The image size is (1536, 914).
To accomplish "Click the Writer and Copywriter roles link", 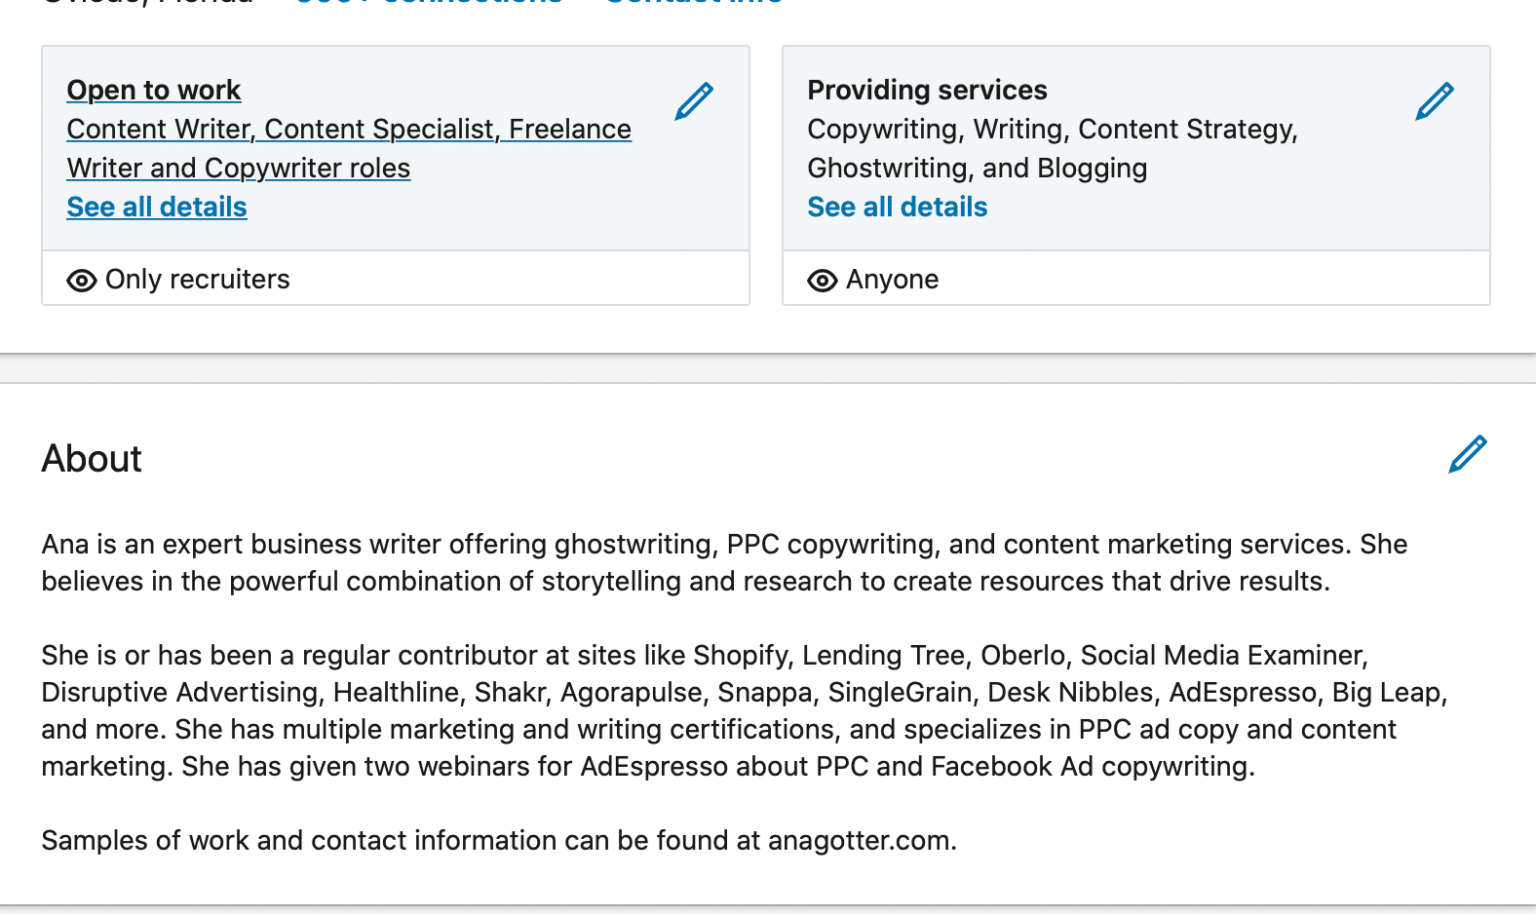I will (238, 168).
